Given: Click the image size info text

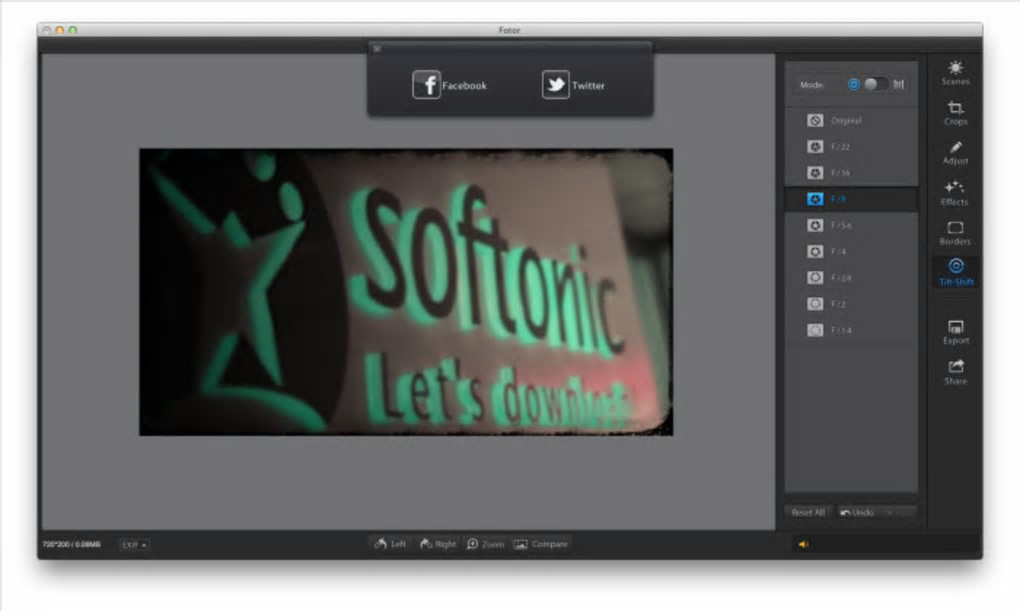Looking at the screenshot, I should pos(72,545).
